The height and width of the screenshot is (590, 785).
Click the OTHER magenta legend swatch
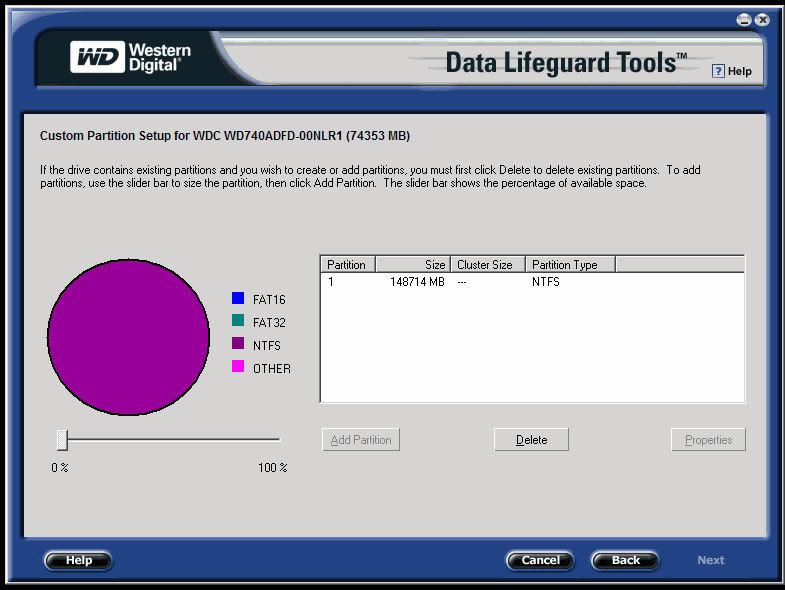(x=238, y=366)
